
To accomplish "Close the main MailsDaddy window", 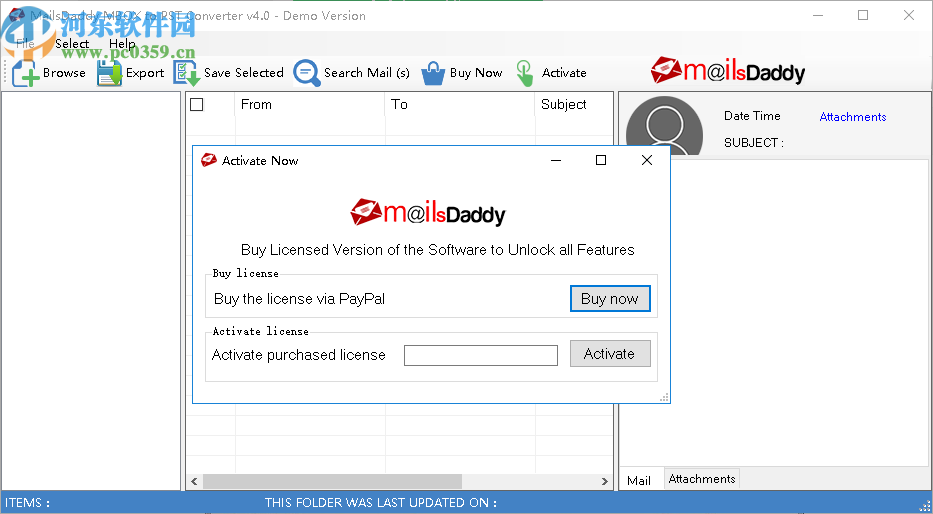I will point(909,15).
